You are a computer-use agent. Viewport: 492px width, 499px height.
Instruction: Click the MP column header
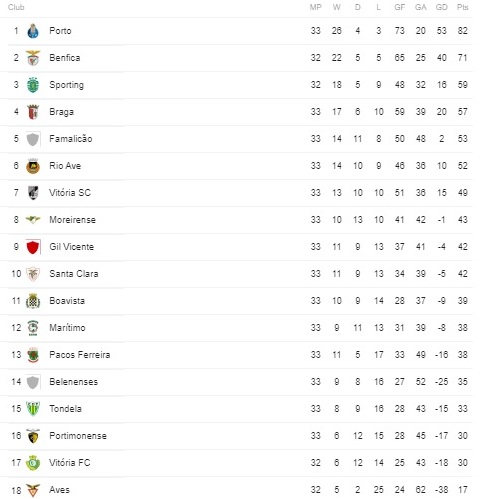(316, 7)
